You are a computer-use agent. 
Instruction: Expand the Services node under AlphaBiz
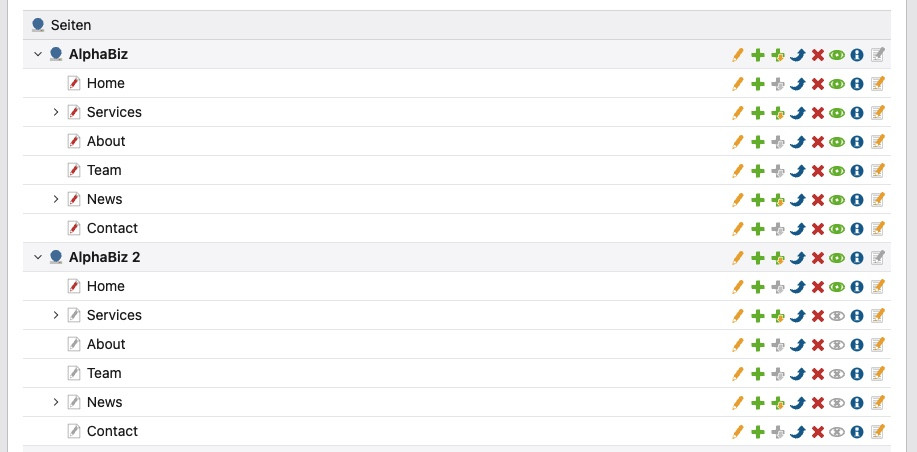coord(56,113)
